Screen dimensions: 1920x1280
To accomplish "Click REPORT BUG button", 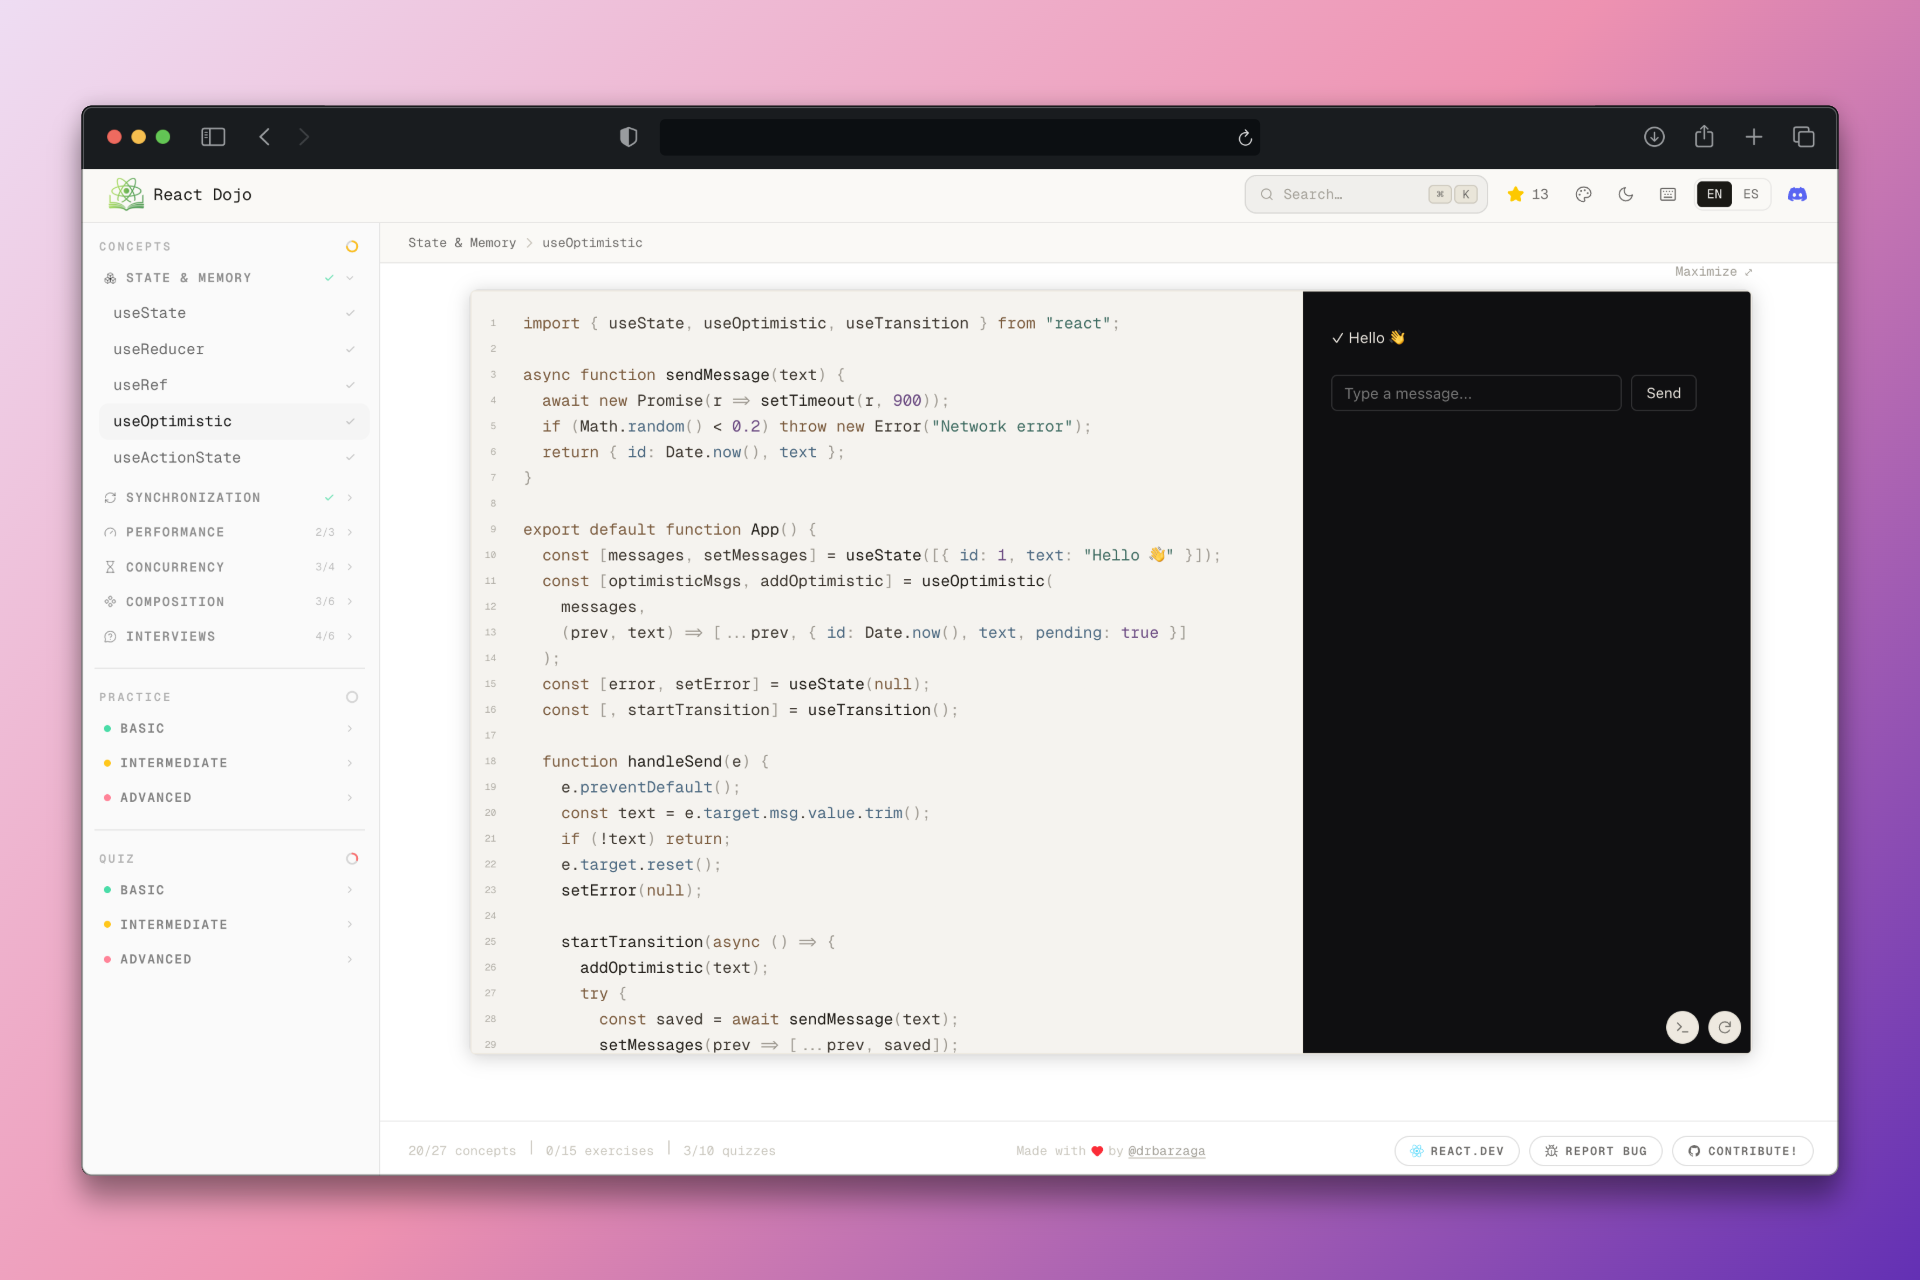I will point(1595,1151).
